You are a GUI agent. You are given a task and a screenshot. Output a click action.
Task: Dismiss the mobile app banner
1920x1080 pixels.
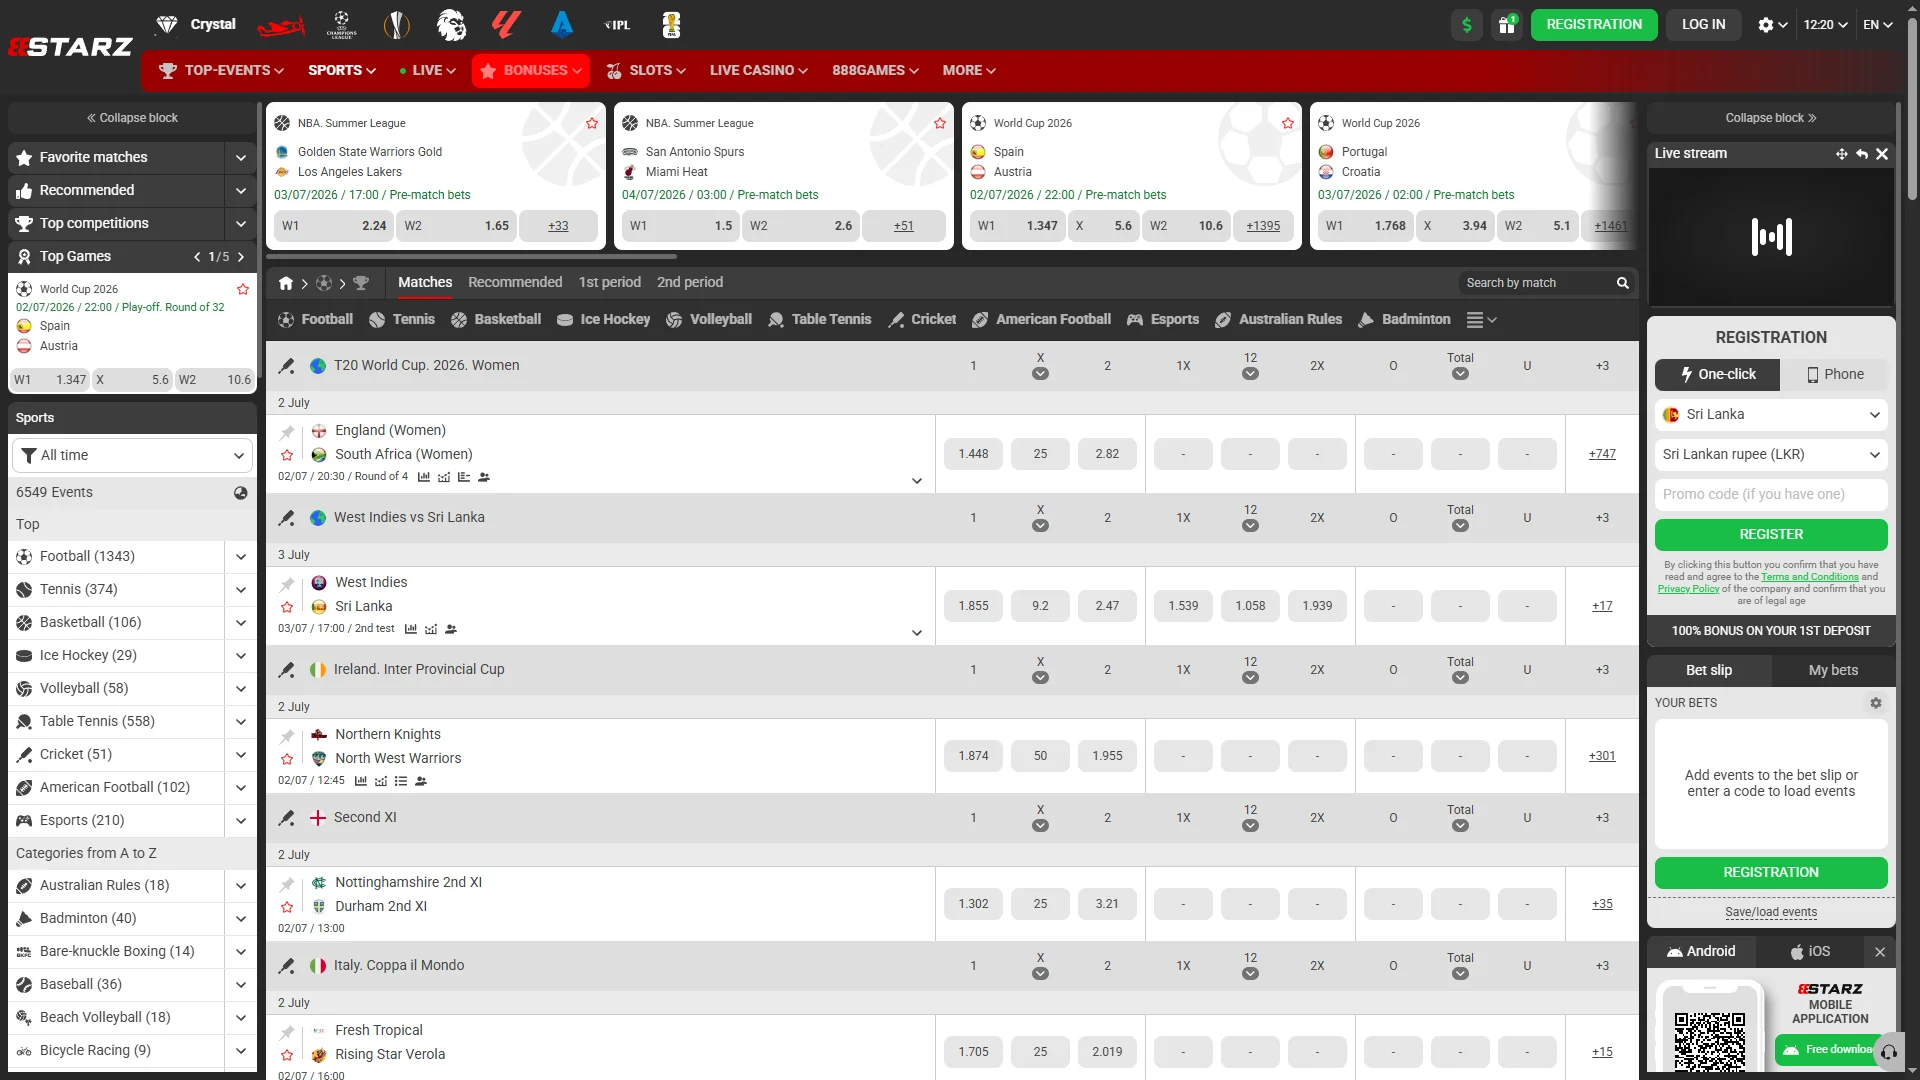(x=1880, y=952)
